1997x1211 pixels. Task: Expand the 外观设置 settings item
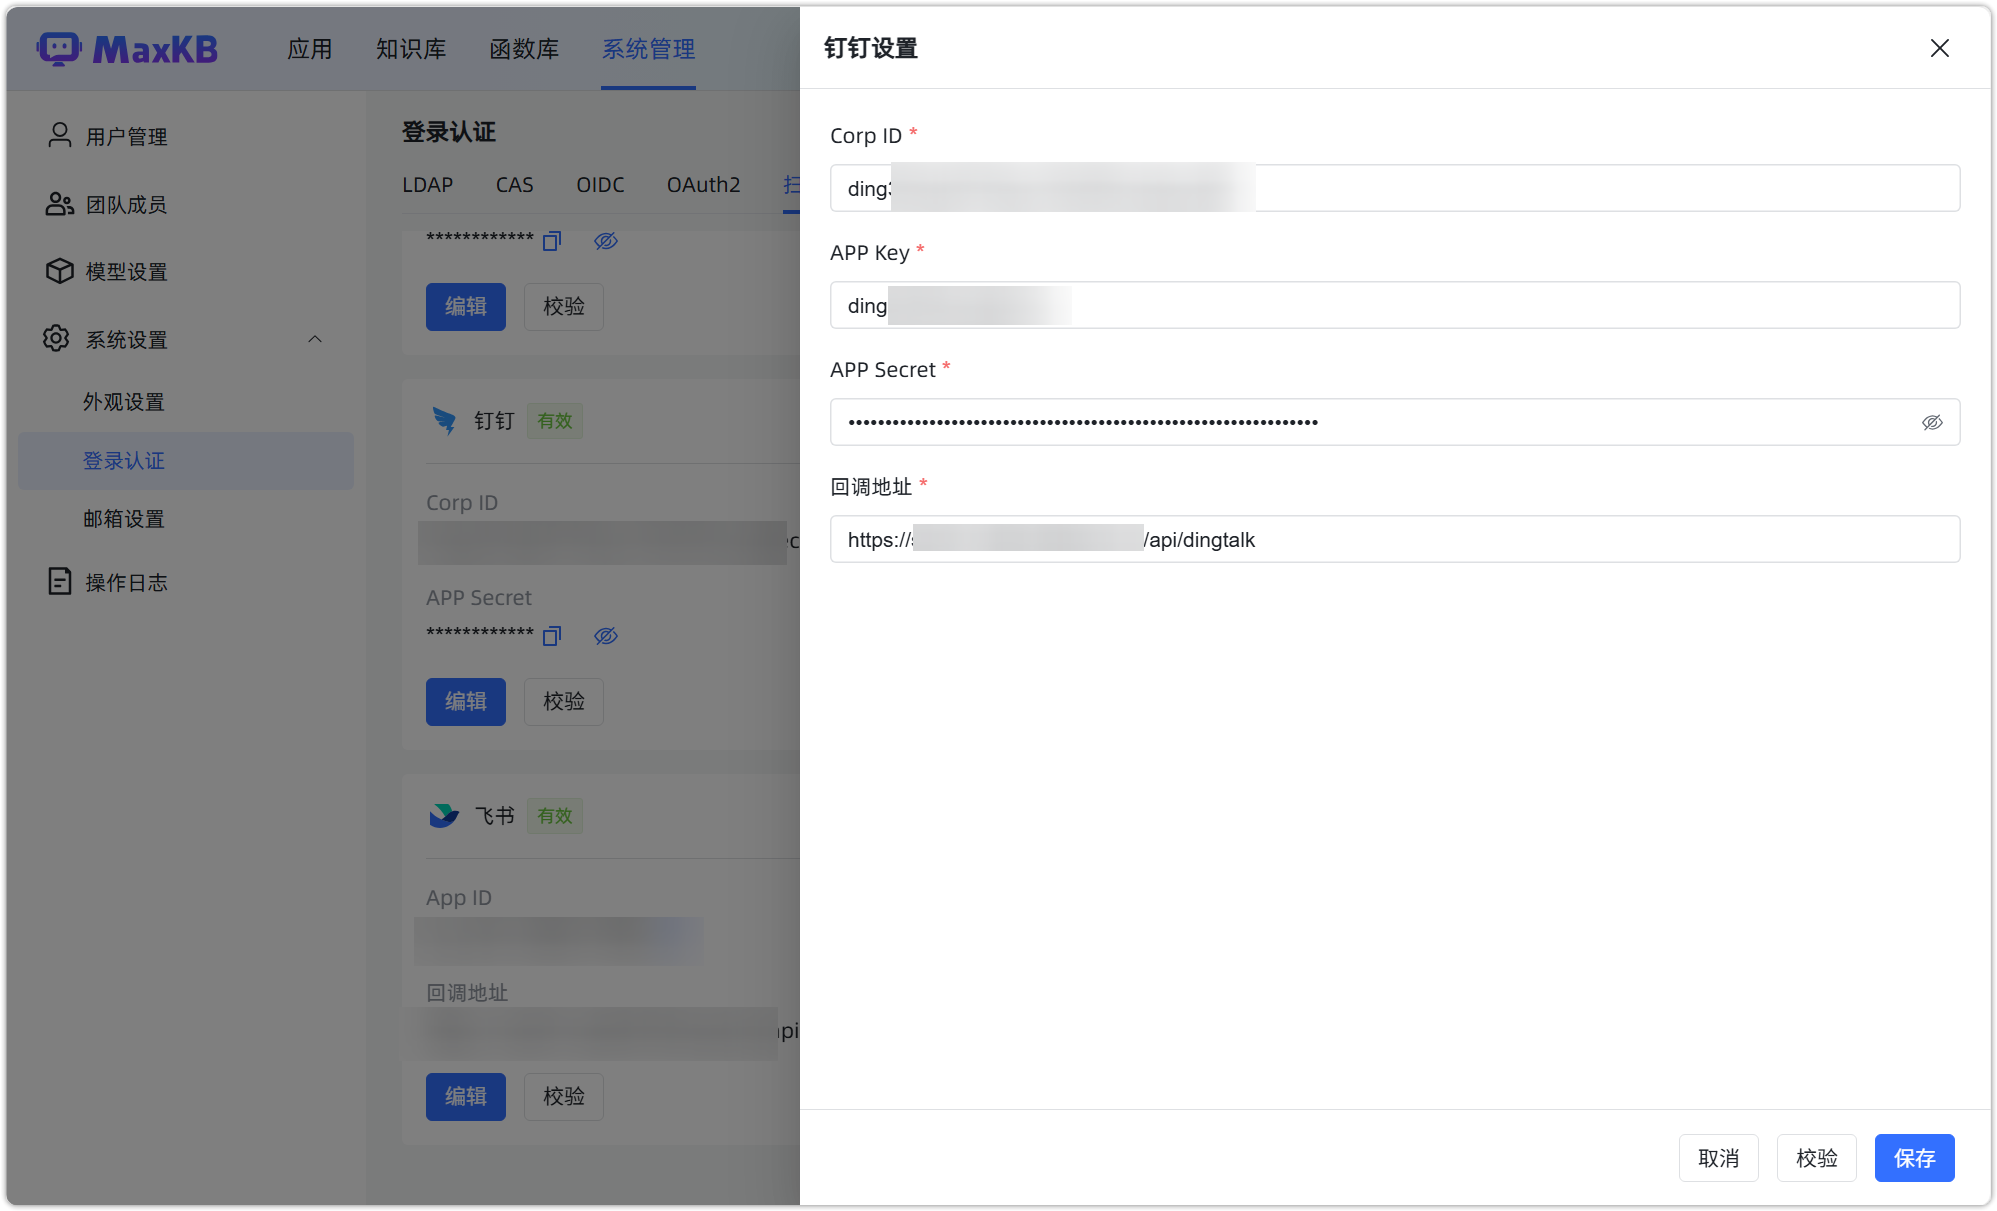click(x=124, y=402)
